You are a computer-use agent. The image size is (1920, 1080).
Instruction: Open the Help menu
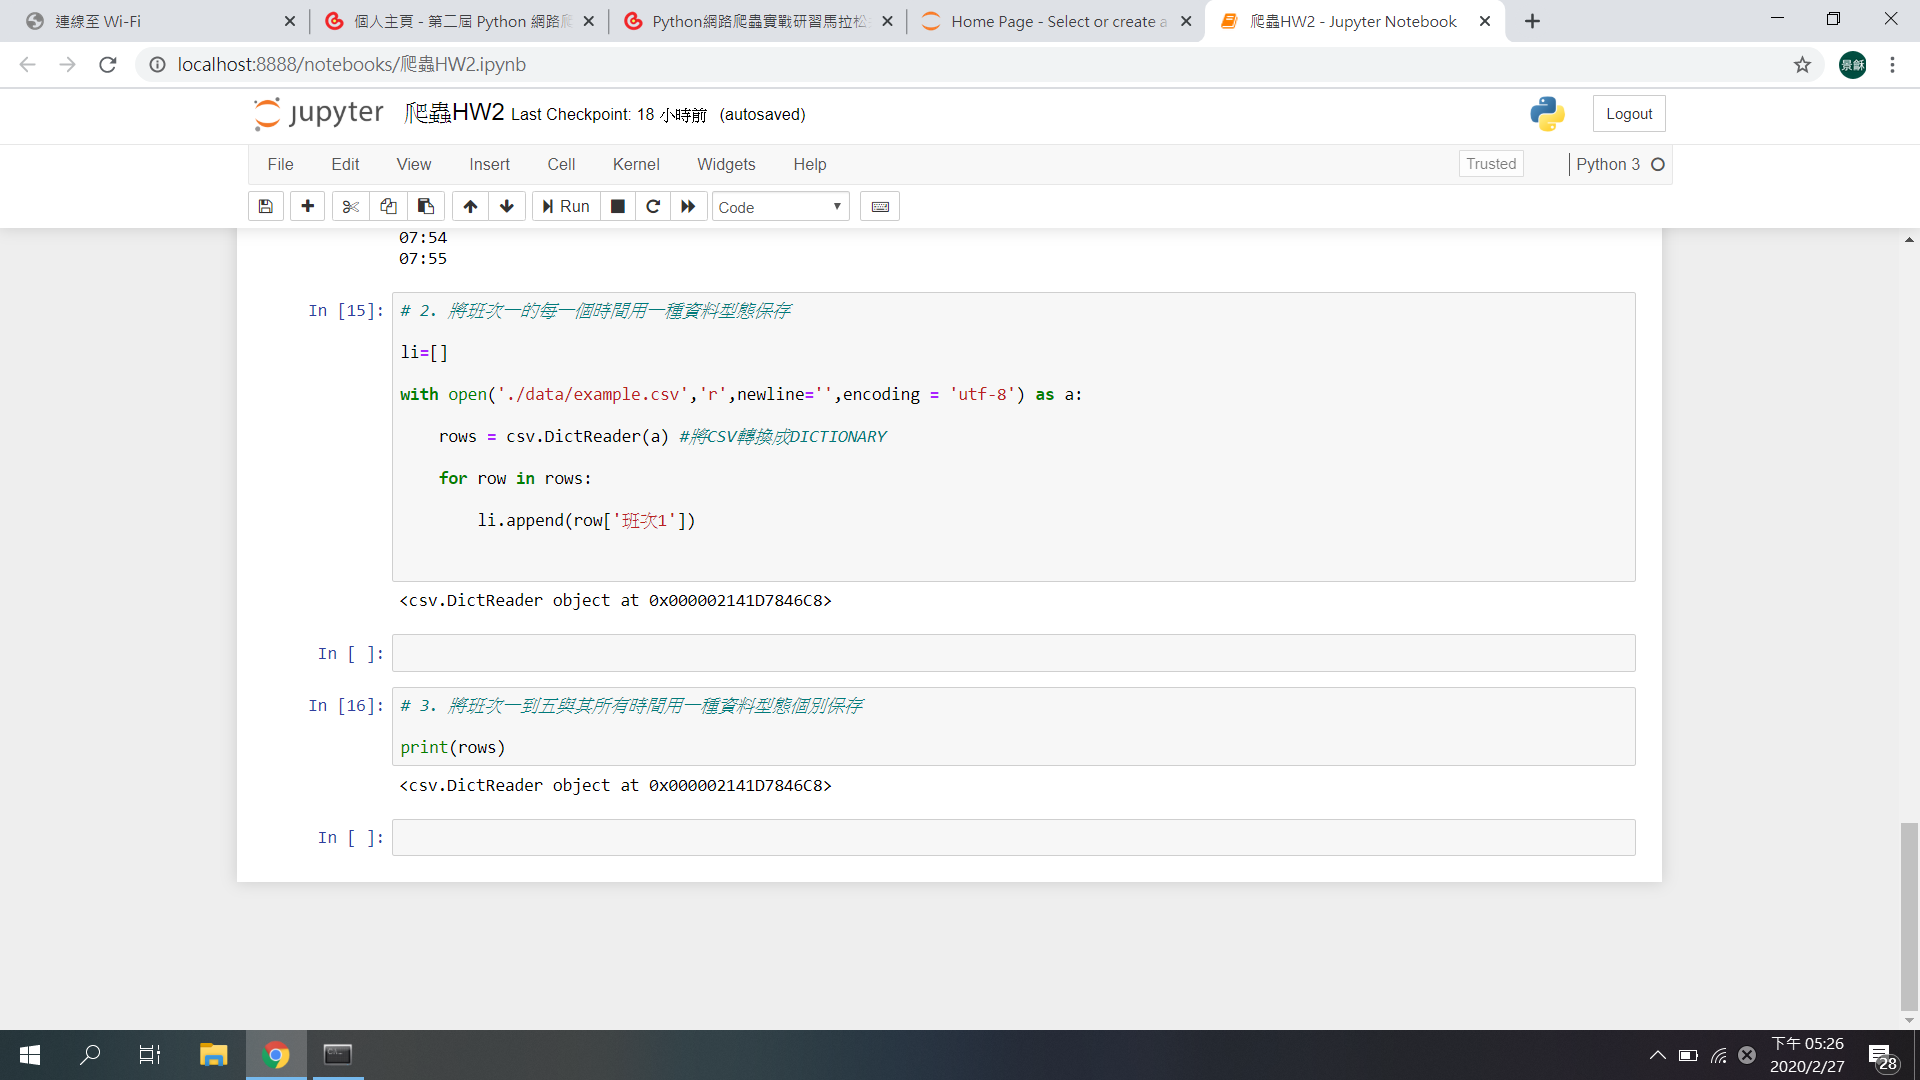(810, 164)
